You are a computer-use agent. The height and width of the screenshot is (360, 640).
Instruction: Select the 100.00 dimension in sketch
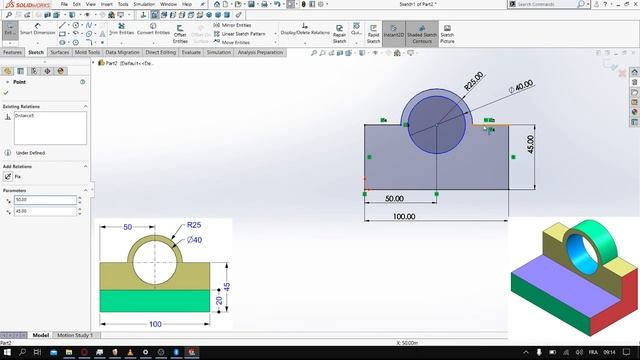[x=404, y=216]
